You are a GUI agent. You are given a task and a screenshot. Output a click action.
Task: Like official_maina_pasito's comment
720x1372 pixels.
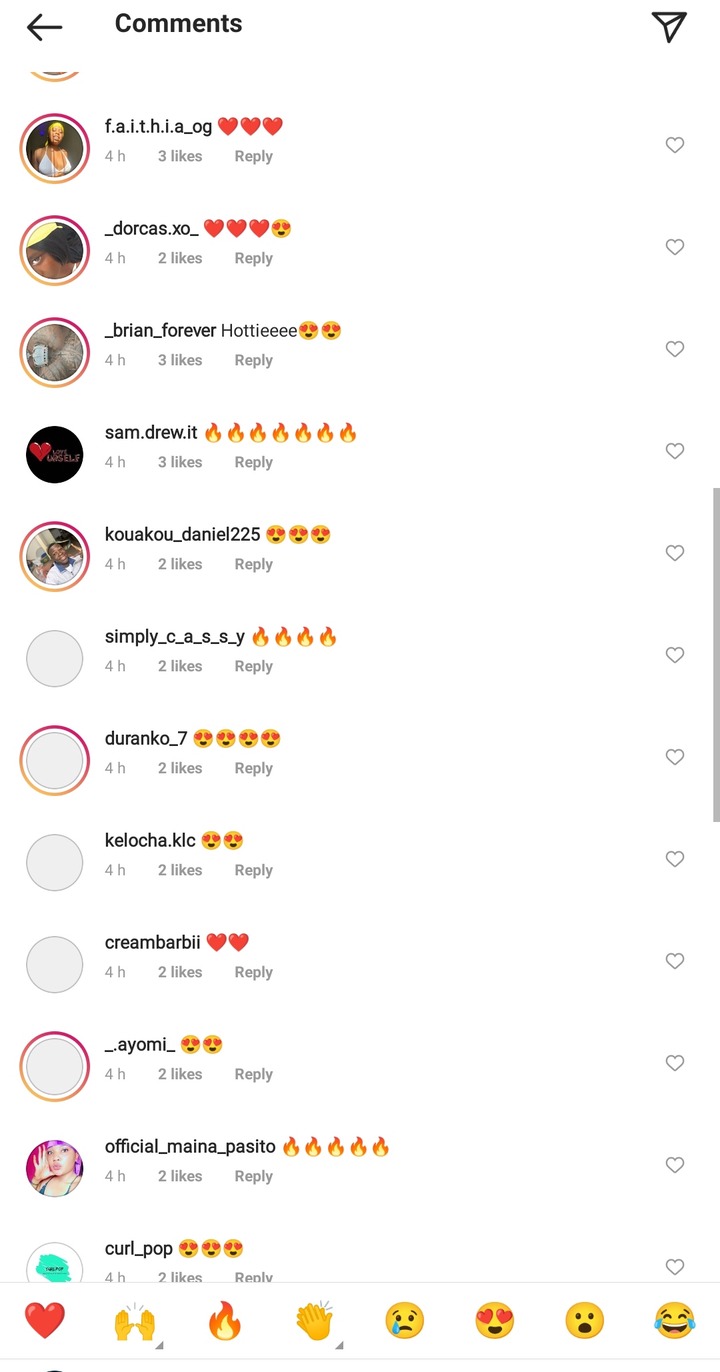[x=675, y=1165]
